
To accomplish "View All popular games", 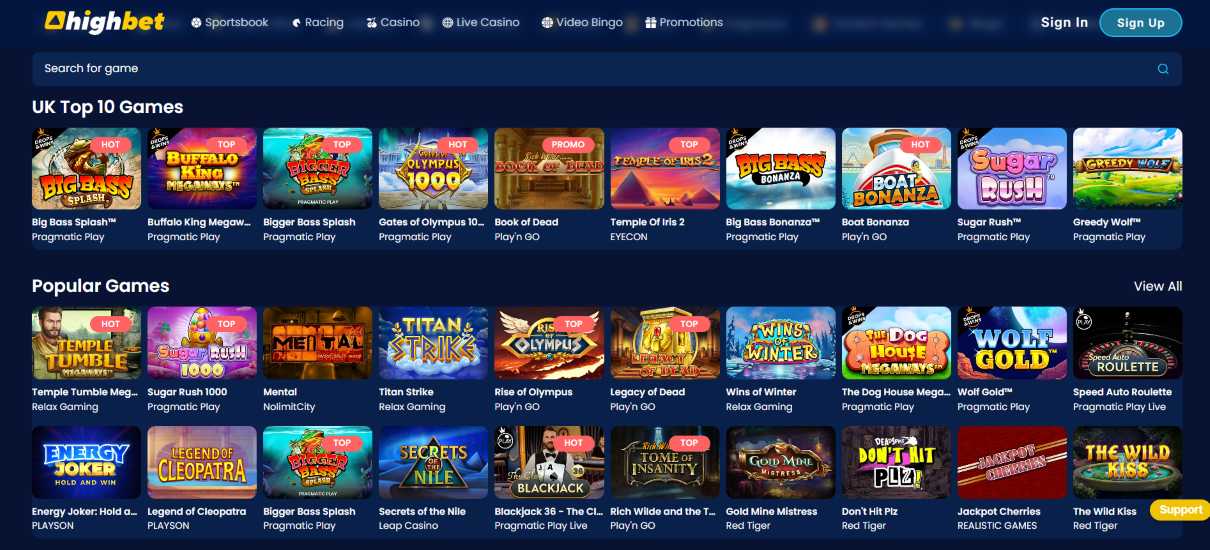I will click(x=1158, y=286).
